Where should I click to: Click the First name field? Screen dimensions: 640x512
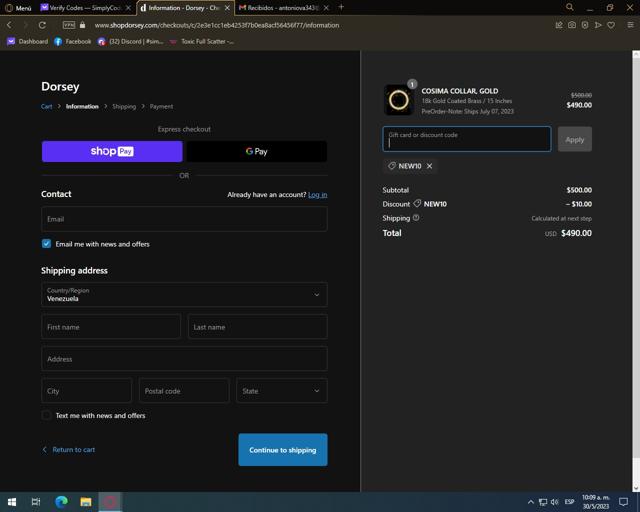tap(111, 327)
